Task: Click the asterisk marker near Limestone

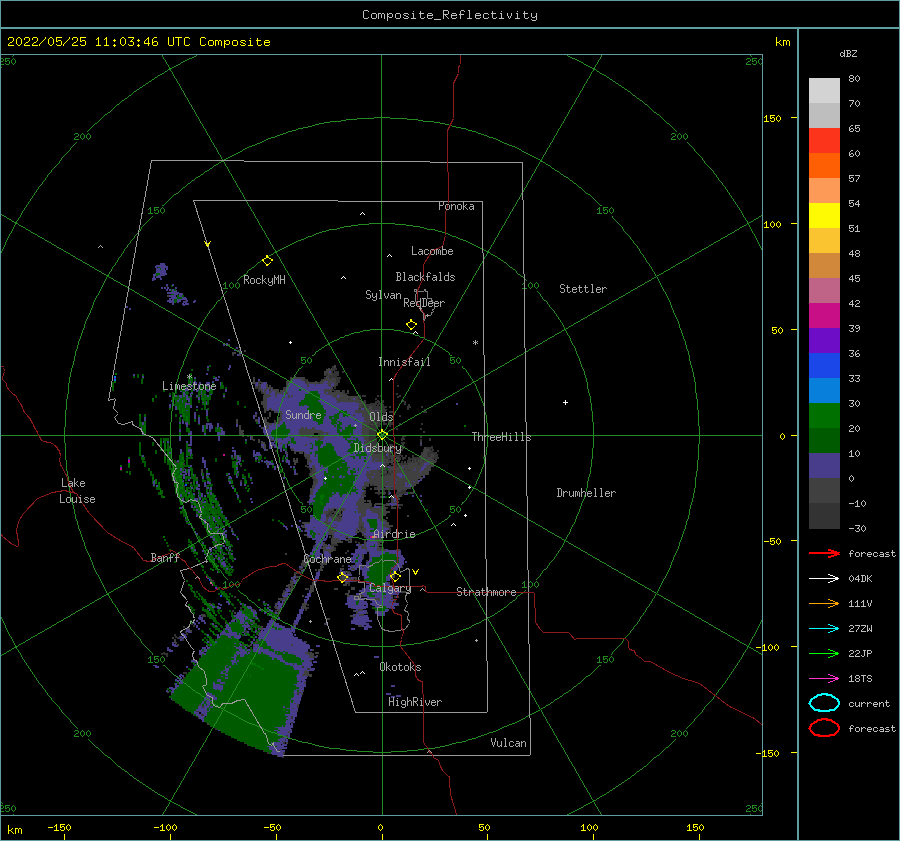Action: point(189,377)
